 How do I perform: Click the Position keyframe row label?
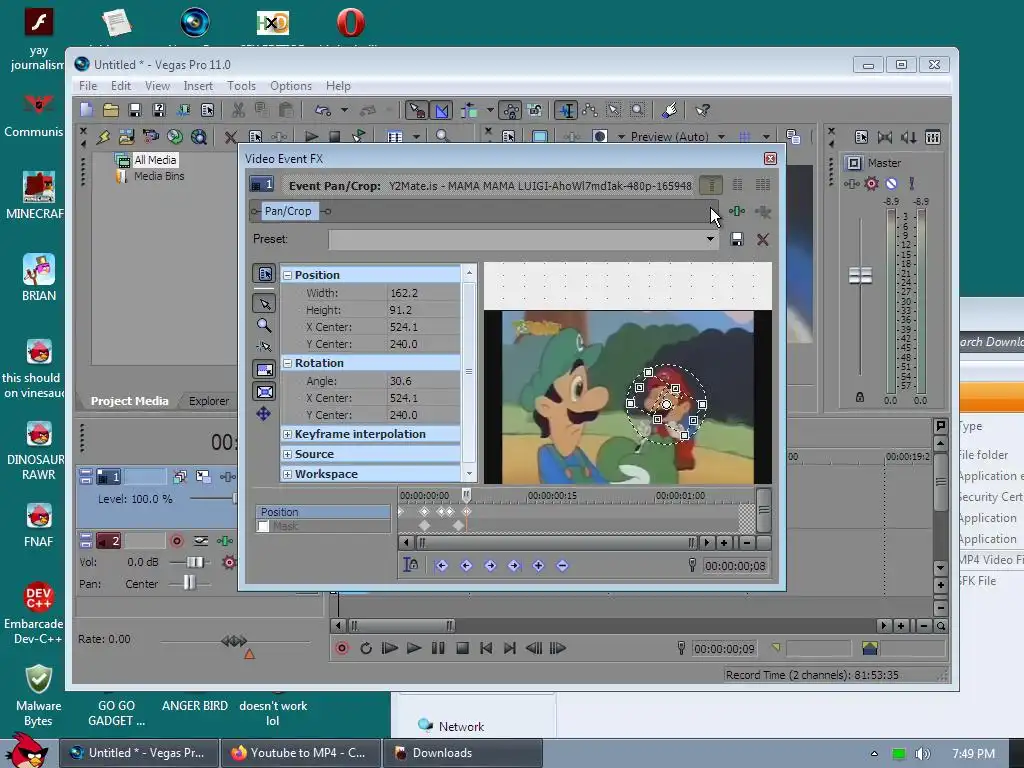pyautogui.click(x=323, y=512)
